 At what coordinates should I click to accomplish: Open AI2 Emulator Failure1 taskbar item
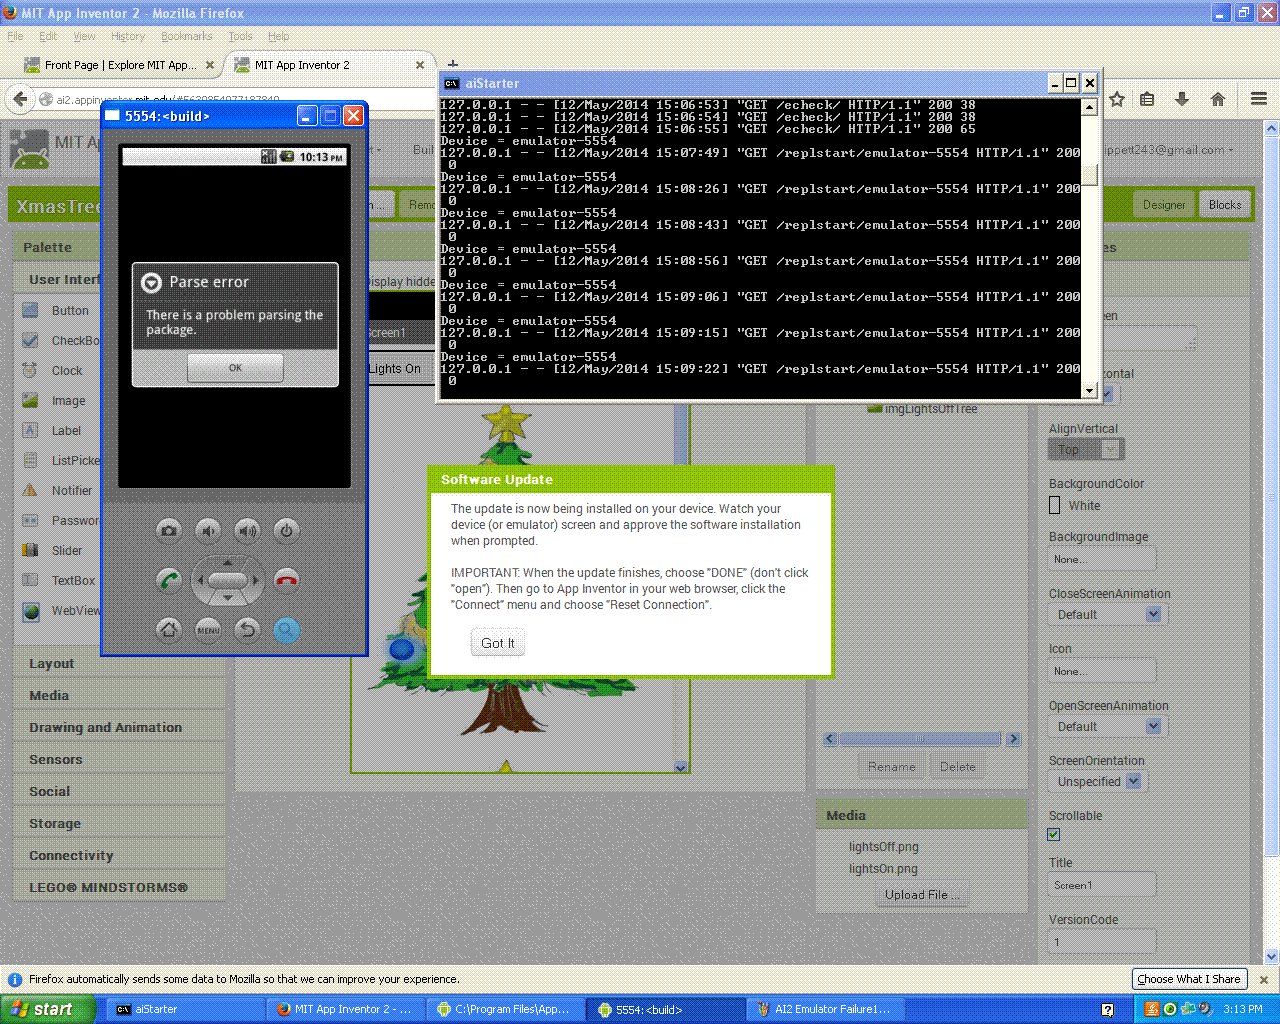pyautogui.click(x=825, y=1010)
